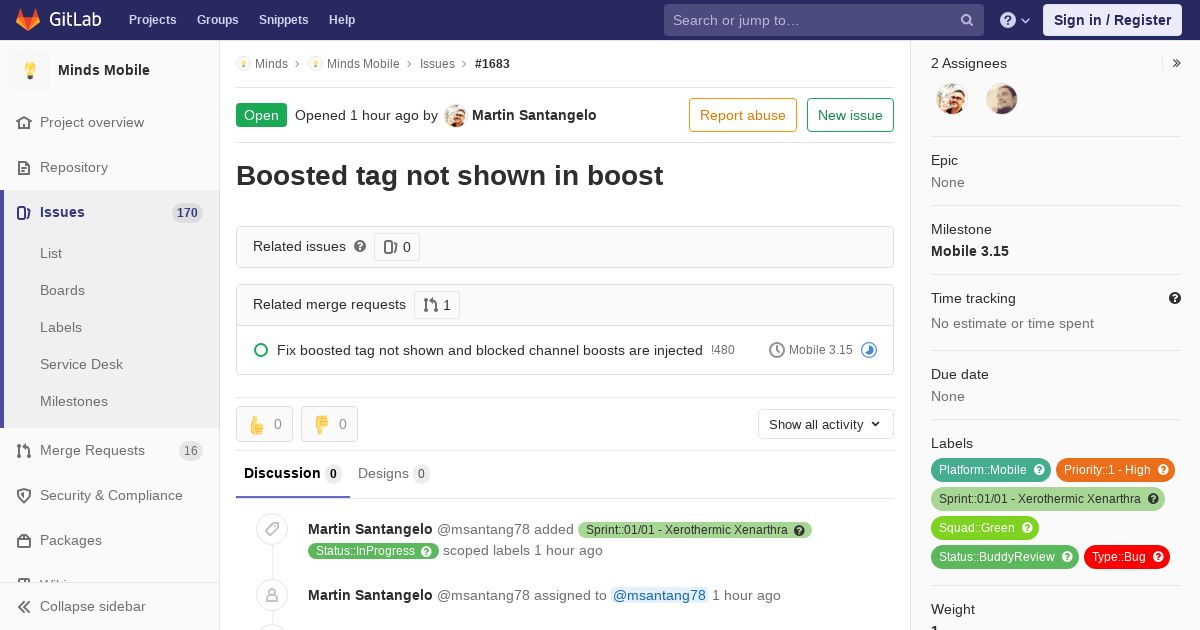Viewport: 1200px width, 630px height.
Task: Open the Groups menu
Action: (x=217, y=20)
